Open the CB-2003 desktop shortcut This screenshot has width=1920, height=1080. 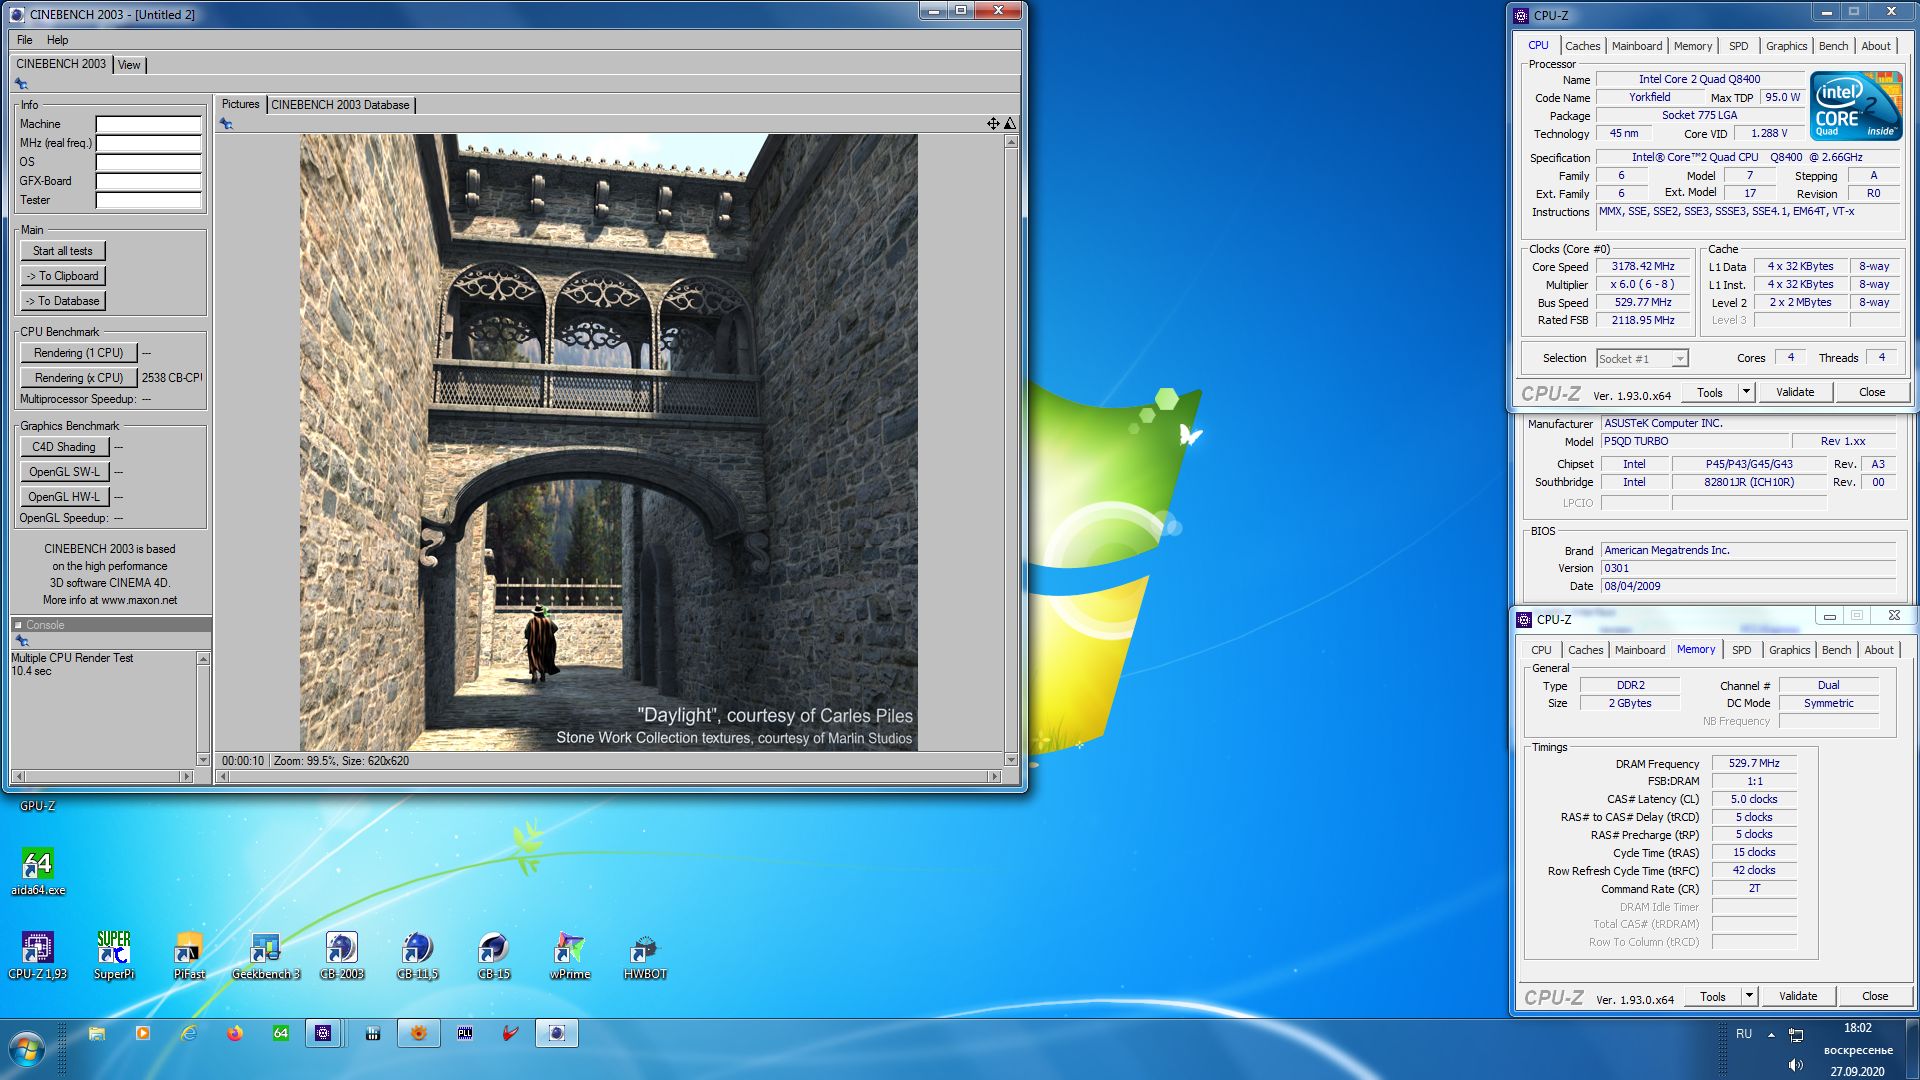click(342, 955)
